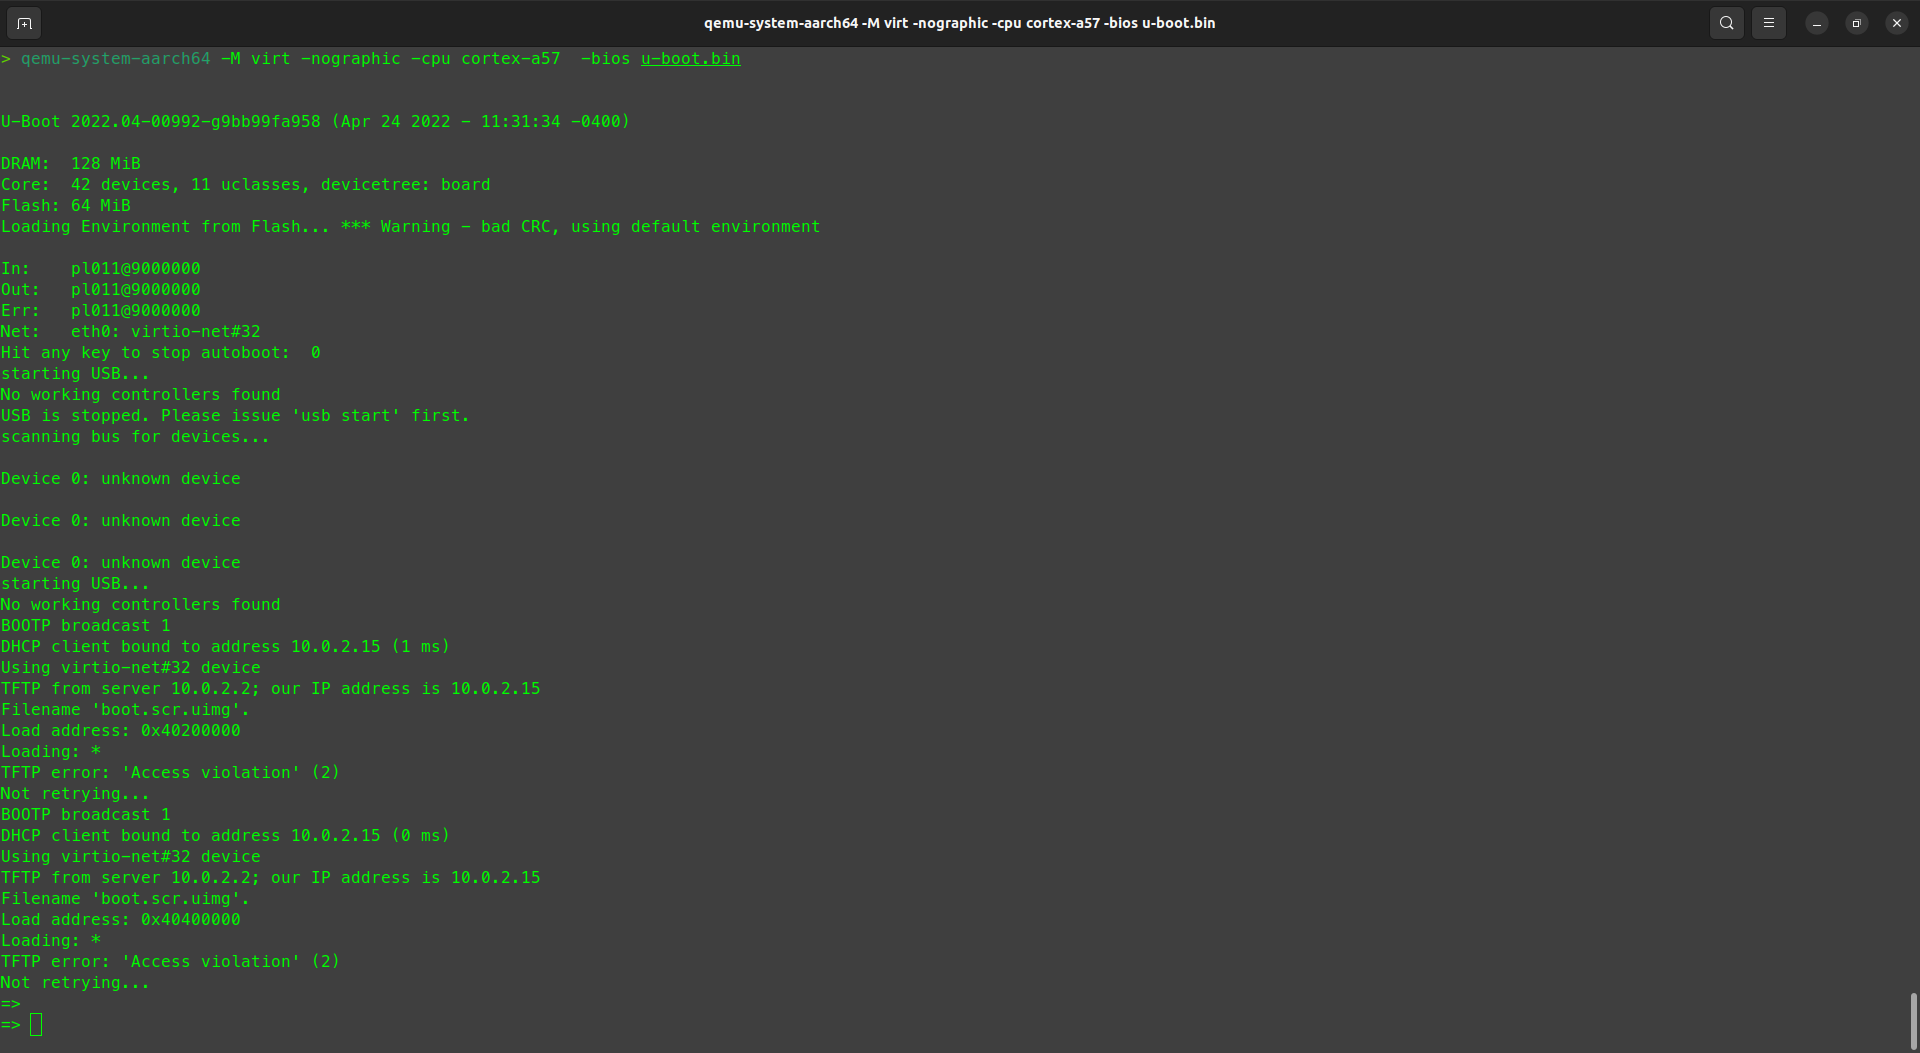Click the u-boot.bin underlined filename
1920x1053 pixels.
[690, 59]
